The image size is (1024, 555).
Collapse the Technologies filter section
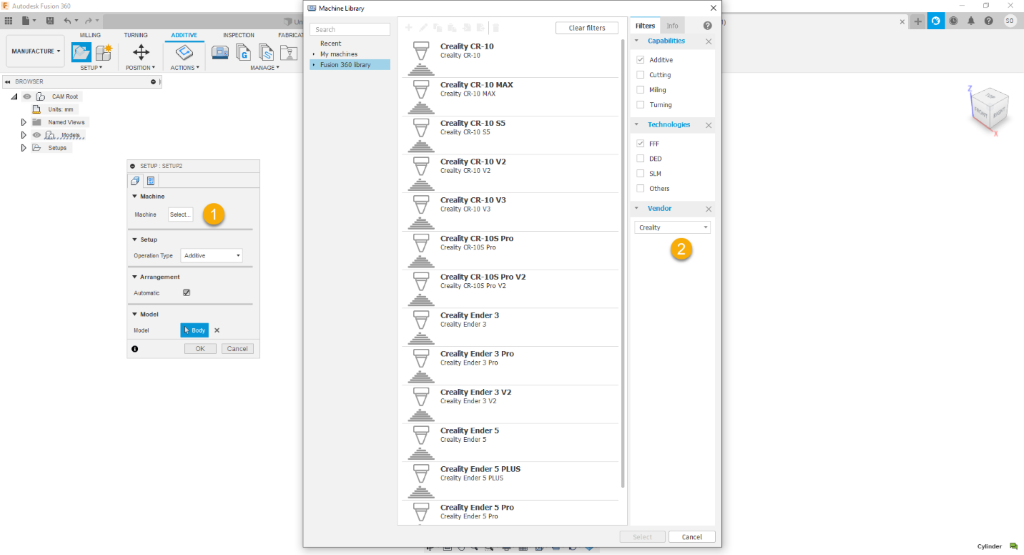click(637, 124)
